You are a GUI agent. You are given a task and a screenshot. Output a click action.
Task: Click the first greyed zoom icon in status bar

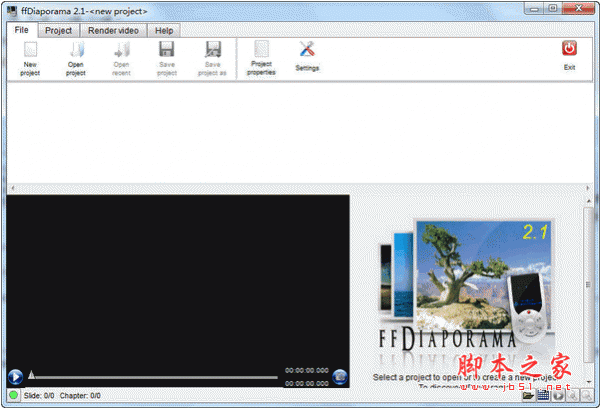(572, 395)
